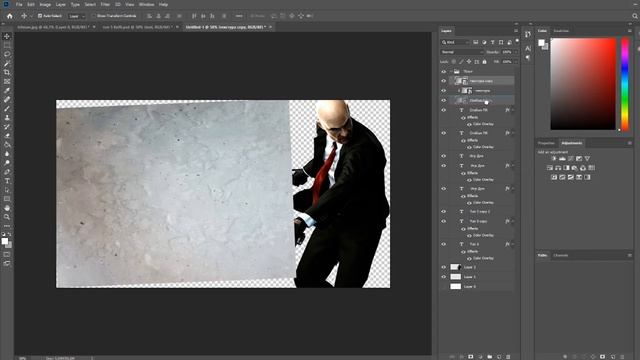Viewport: 640px width, 360px height.
Task: Toggle Show Transform Controls checkbox
Action: pos(94,16)
